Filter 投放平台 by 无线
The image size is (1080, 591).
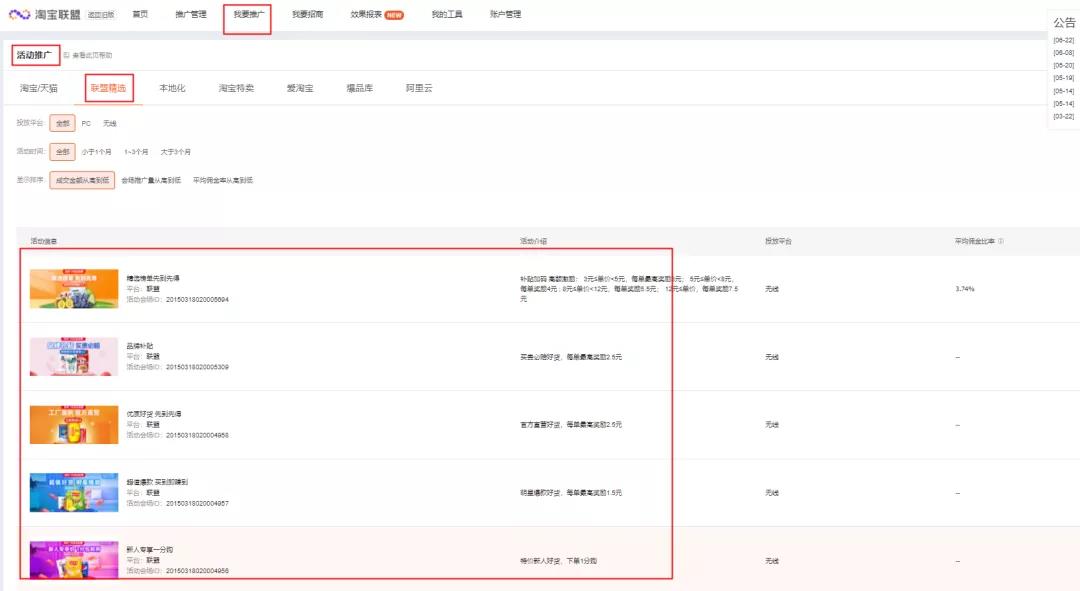coord(110,123)
